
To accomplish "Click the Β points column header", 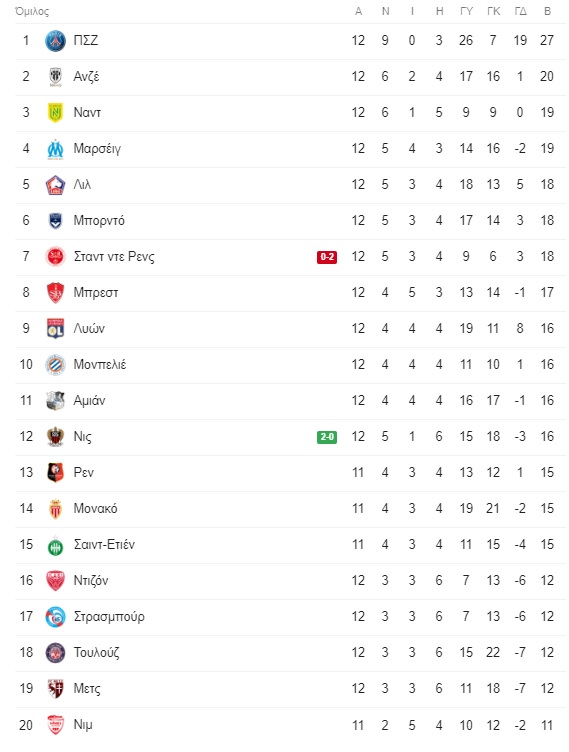I will (547, 12).
